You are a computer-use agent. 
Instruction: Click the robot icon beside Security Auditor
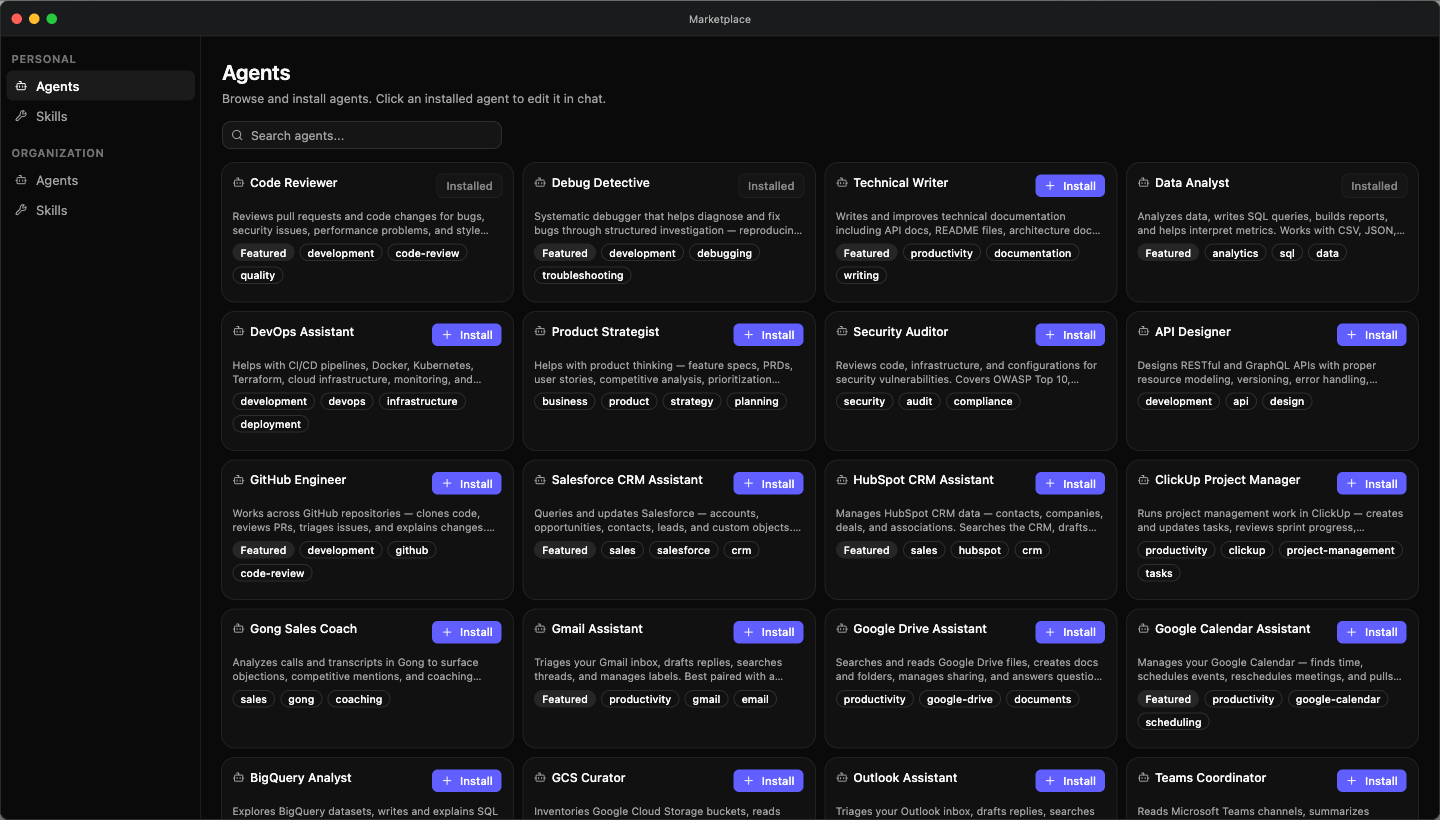841,332
